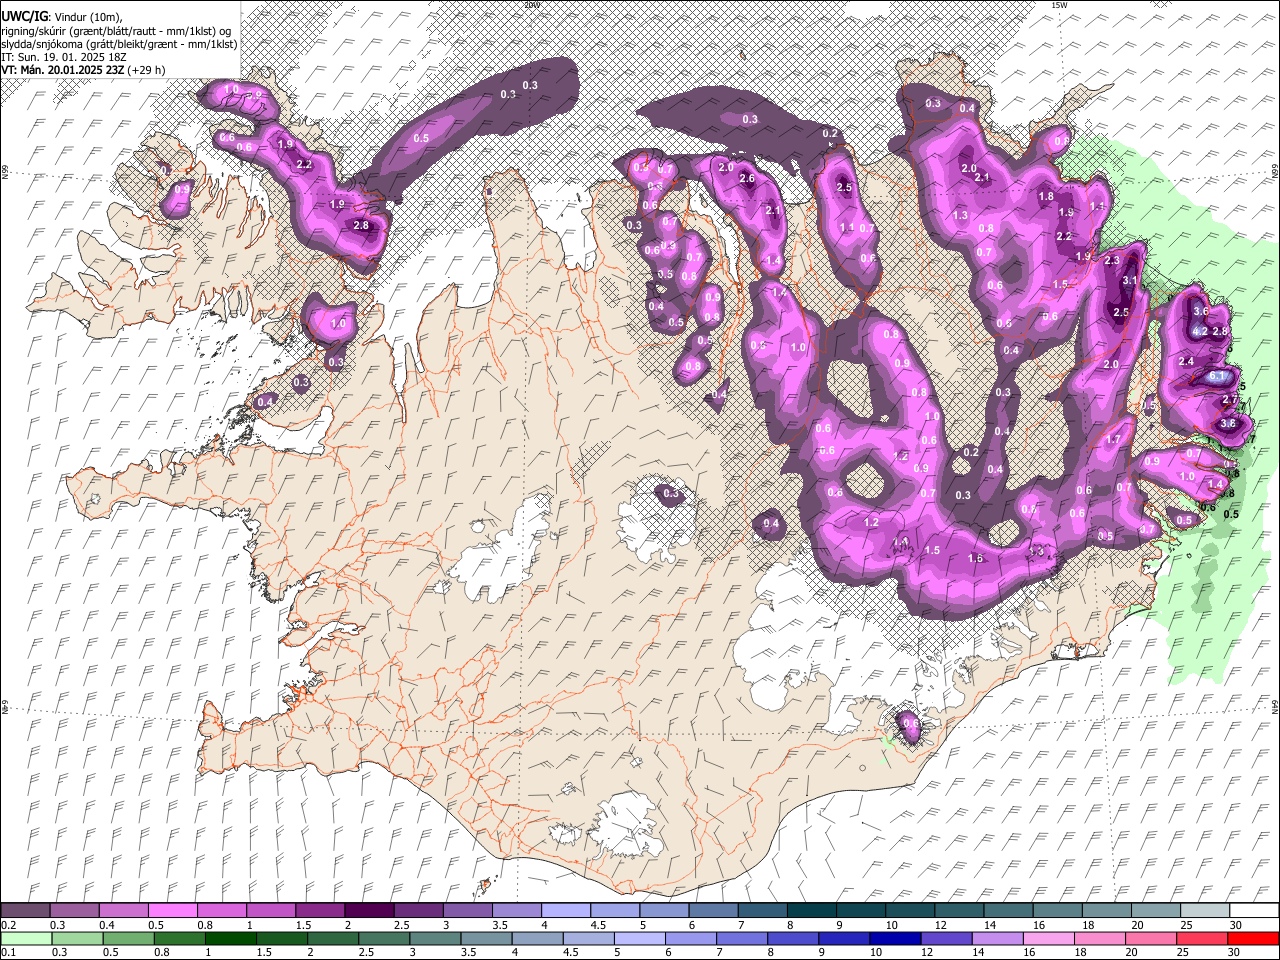This screenshot has width=1280, height=960.
Task: Click the 2.6 precipitation value on map
Action: point(746,178)
